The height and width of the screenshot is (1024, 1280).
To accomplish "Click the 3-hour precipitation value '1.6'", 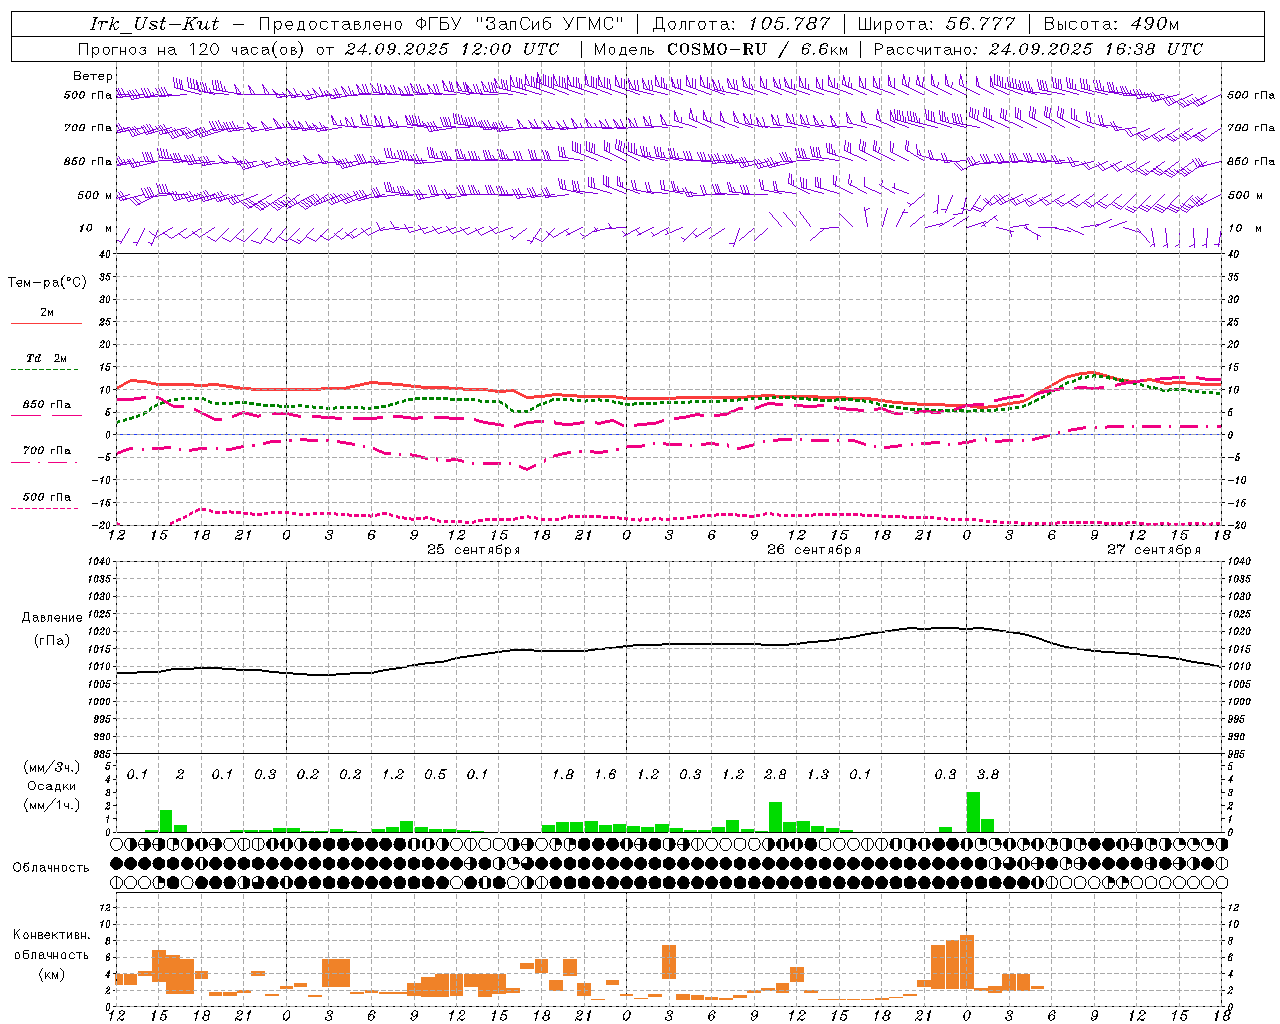I will 605,775.
